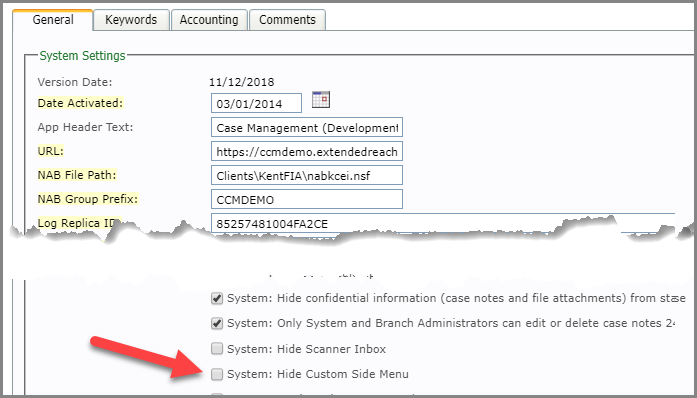Enable Hide Custom Side Menu checkbox
This screenshot has height=398, width=697.
[x=217, y=374]
